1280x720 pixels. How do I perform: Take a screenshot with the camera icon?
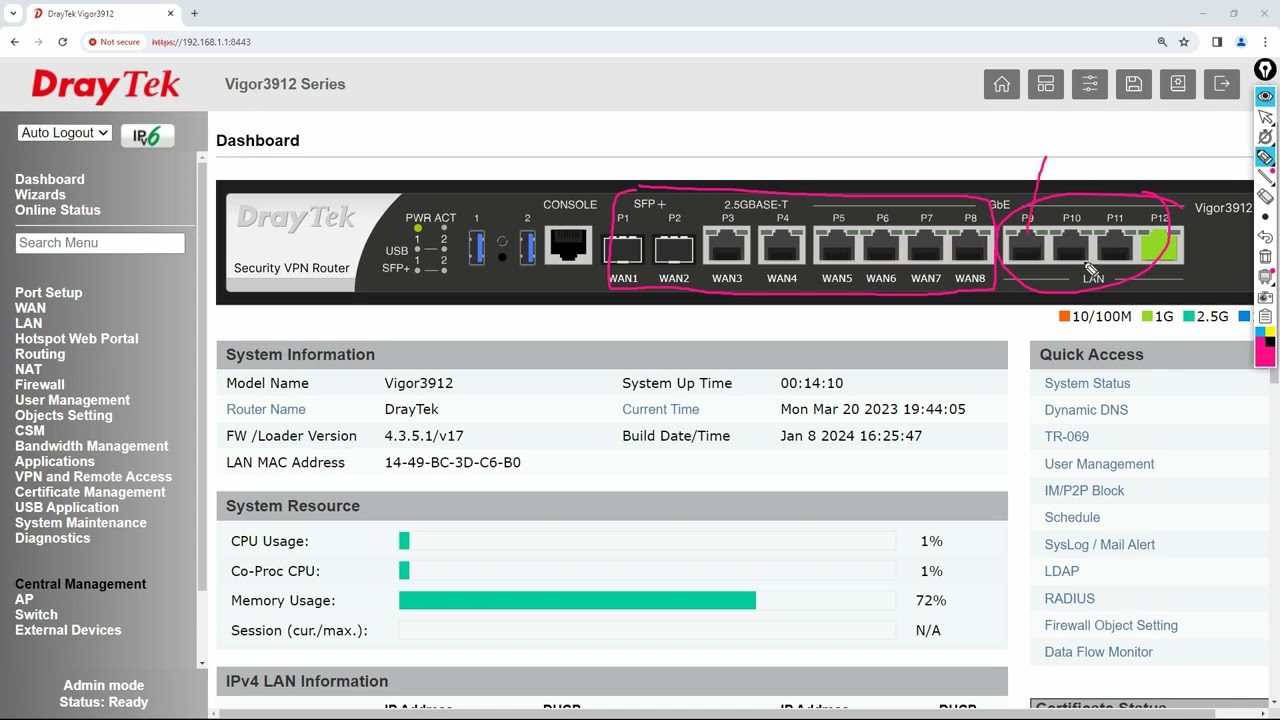(1265, 297)
